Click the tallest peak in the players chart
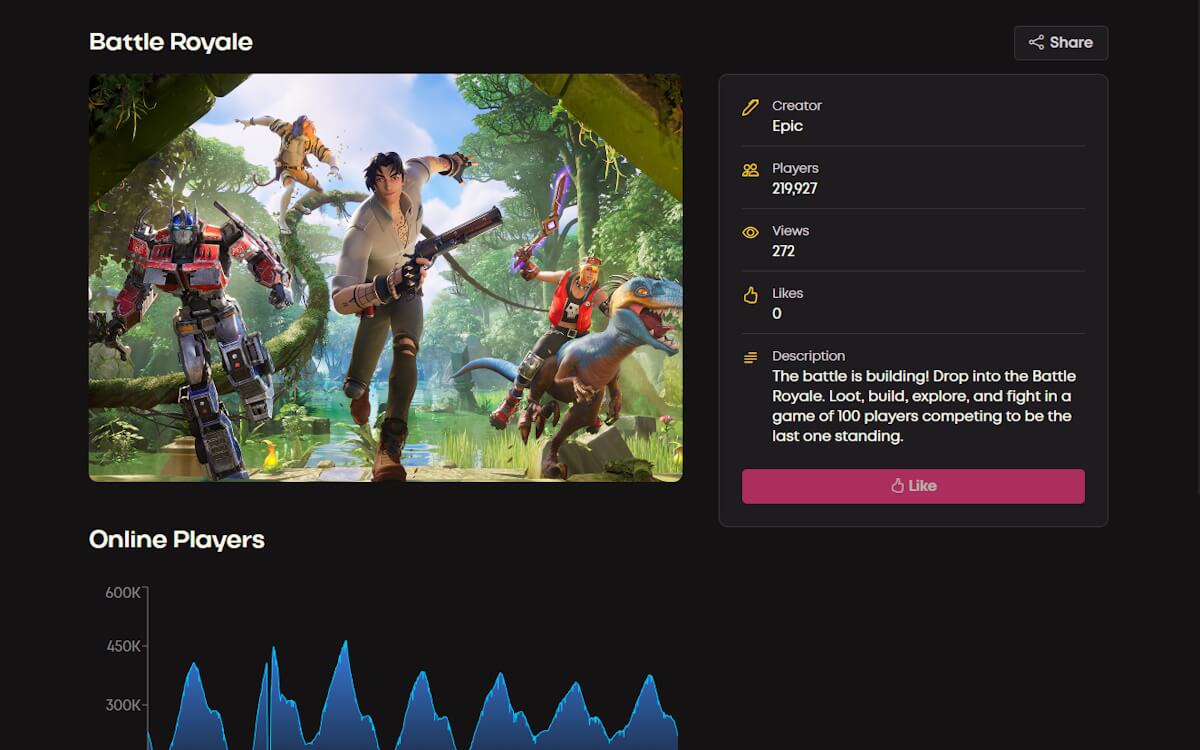 pos(346,643)
